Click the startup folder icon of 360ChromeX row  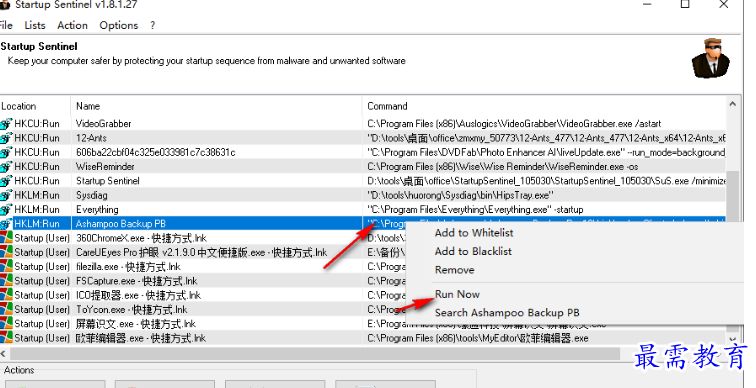6,238
